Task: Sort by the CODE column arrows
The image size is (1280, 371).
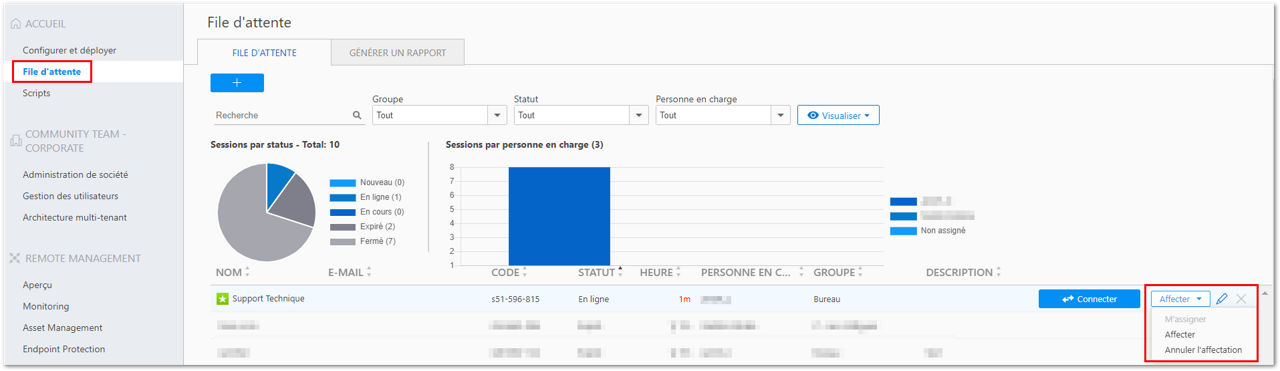Action: coord(524,272)
